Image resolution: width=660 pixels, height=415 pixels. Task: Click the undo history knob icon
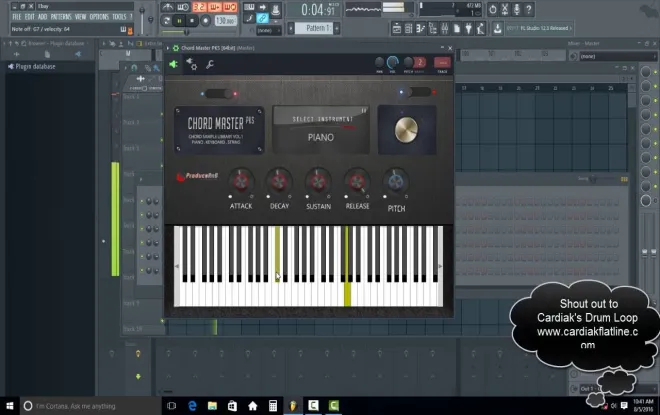tap(492, 9)
